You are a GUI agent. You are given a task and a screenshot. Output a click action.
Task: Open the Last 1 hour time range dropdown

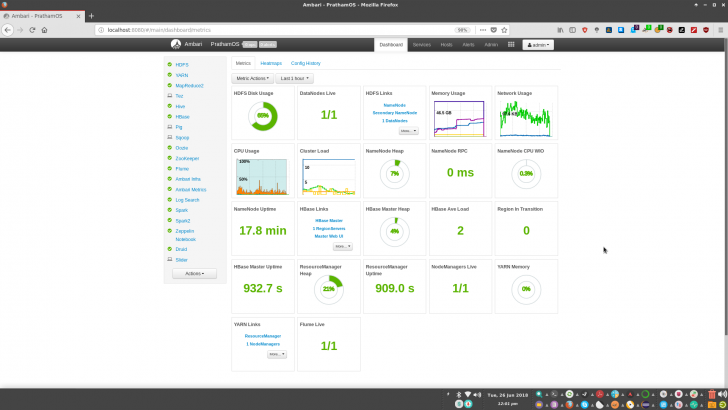point(295,78)
